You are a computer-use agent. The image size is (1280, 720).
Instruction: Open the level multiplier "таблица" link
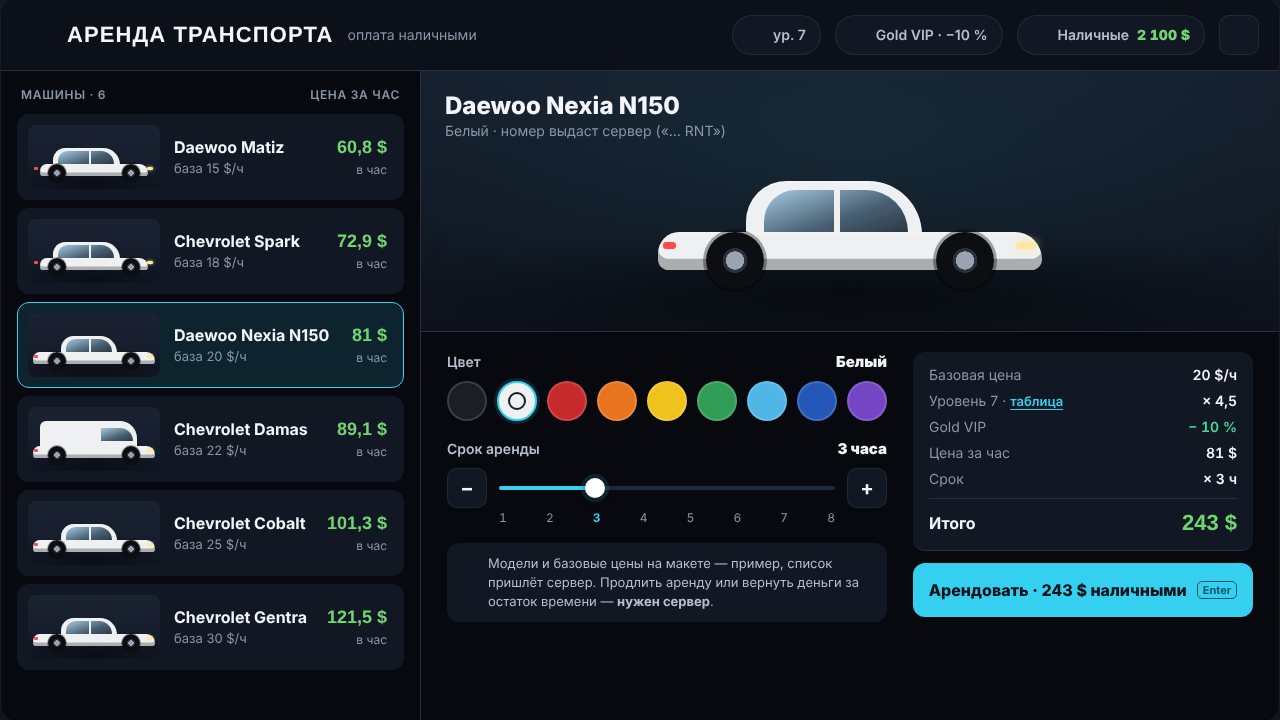(1036, 402)
